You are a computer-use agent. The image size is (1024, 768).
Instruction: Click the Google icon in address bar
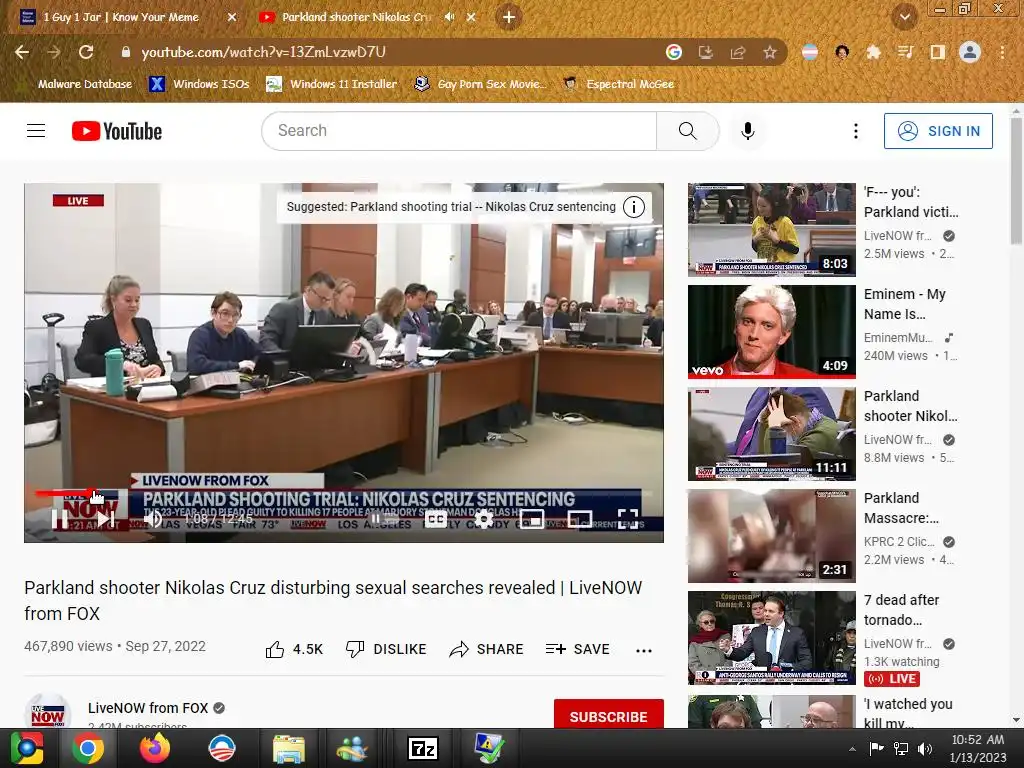click(x=673, y=52)
